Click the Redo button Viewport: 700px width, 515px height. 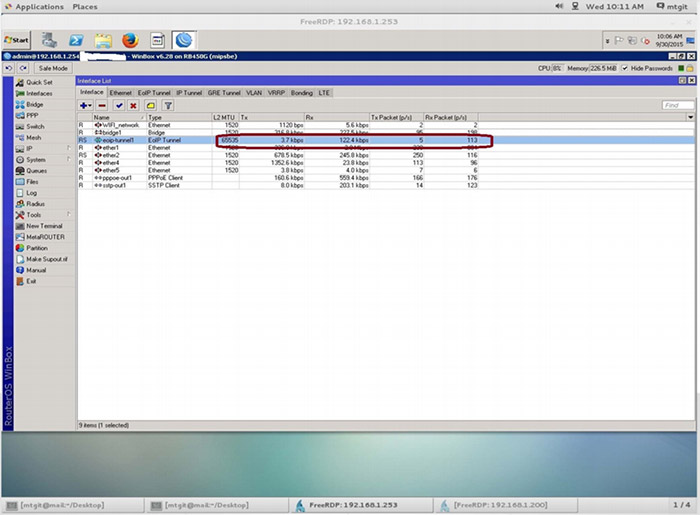point(23,68)
